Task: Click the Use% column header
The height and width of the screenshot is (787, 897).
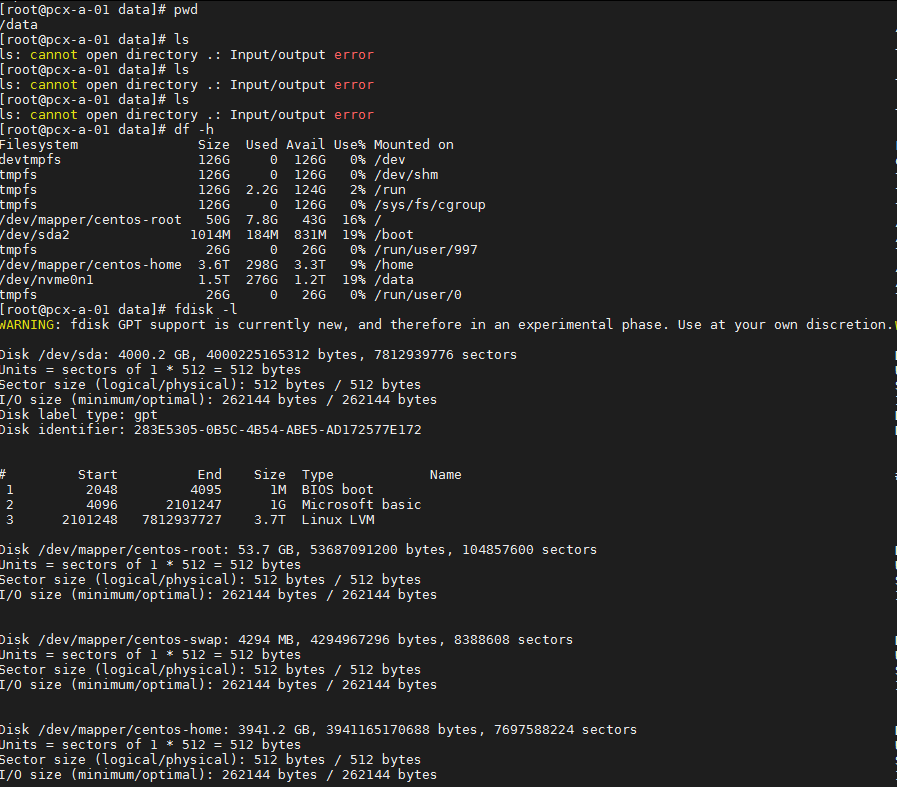Action: click(349, 145)
